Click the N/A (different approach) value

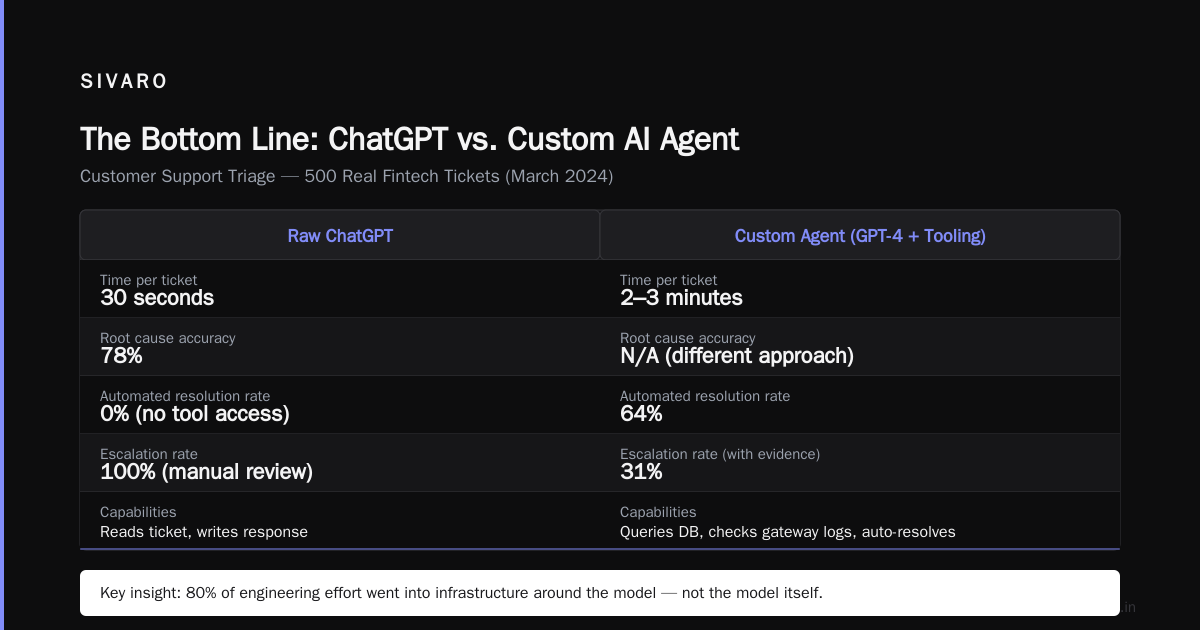tap(737, 356)
